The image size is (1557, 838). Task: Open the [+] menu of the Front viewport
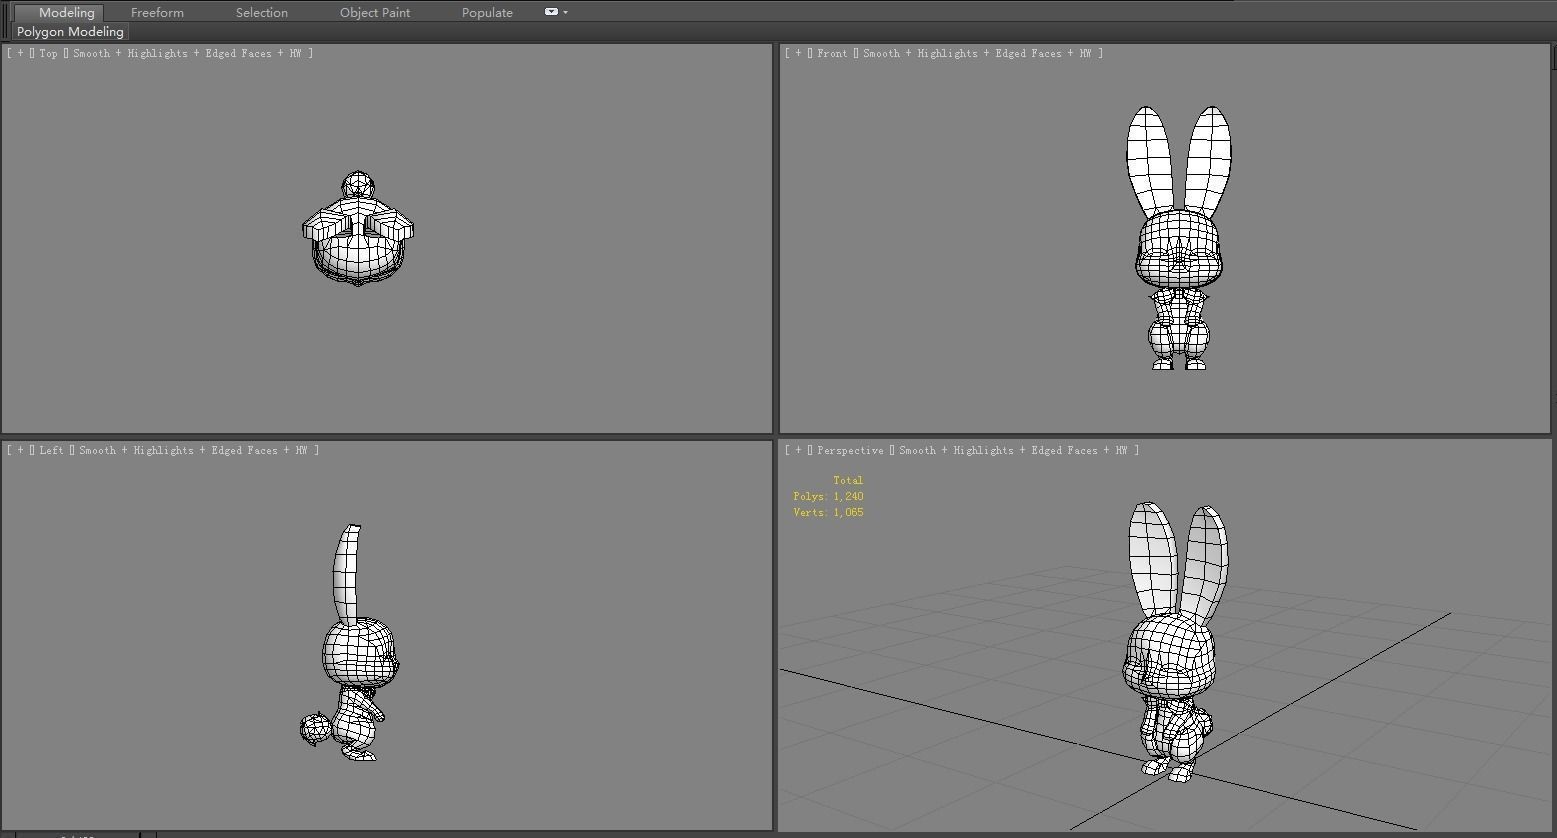(798, 53)
